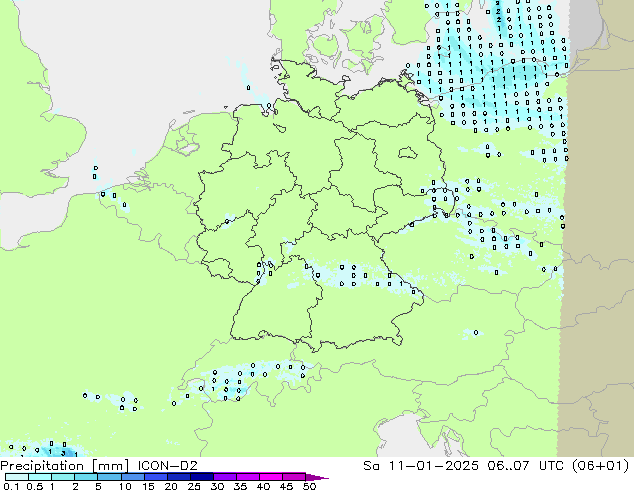634x490 pixels.
Task: Click the legend value '35'
Action: (240, 486)
